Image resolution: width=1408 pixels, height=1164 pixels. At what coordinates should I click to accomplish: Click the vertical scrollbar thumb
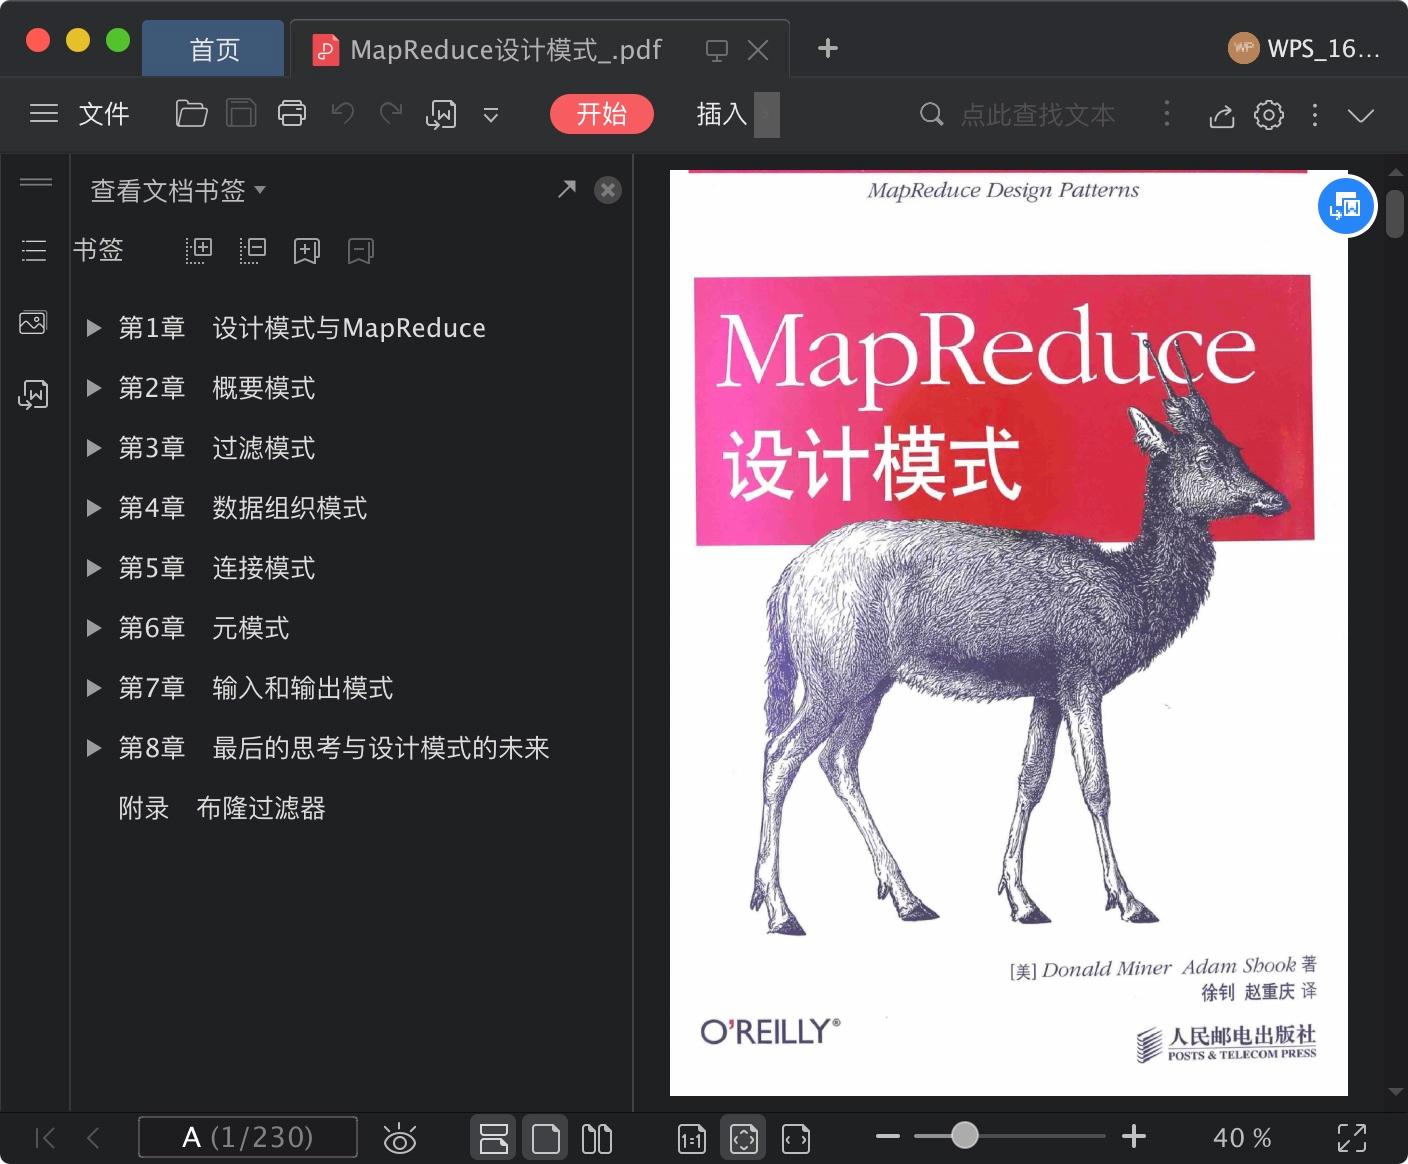click(x=1395, y=213)
